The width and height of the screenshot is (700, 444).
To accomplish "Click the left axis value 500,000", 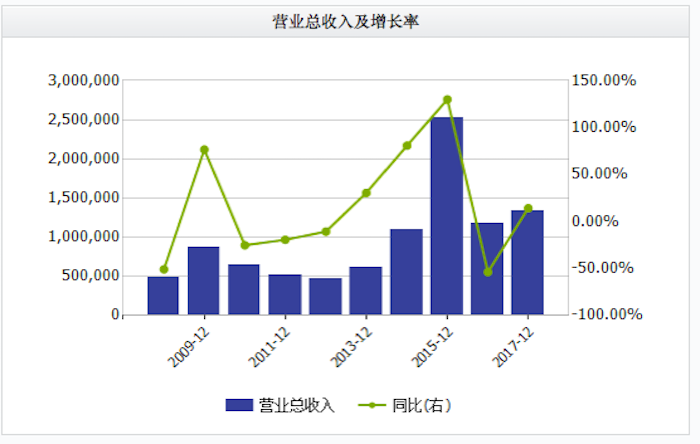I will tap(91, 275).
